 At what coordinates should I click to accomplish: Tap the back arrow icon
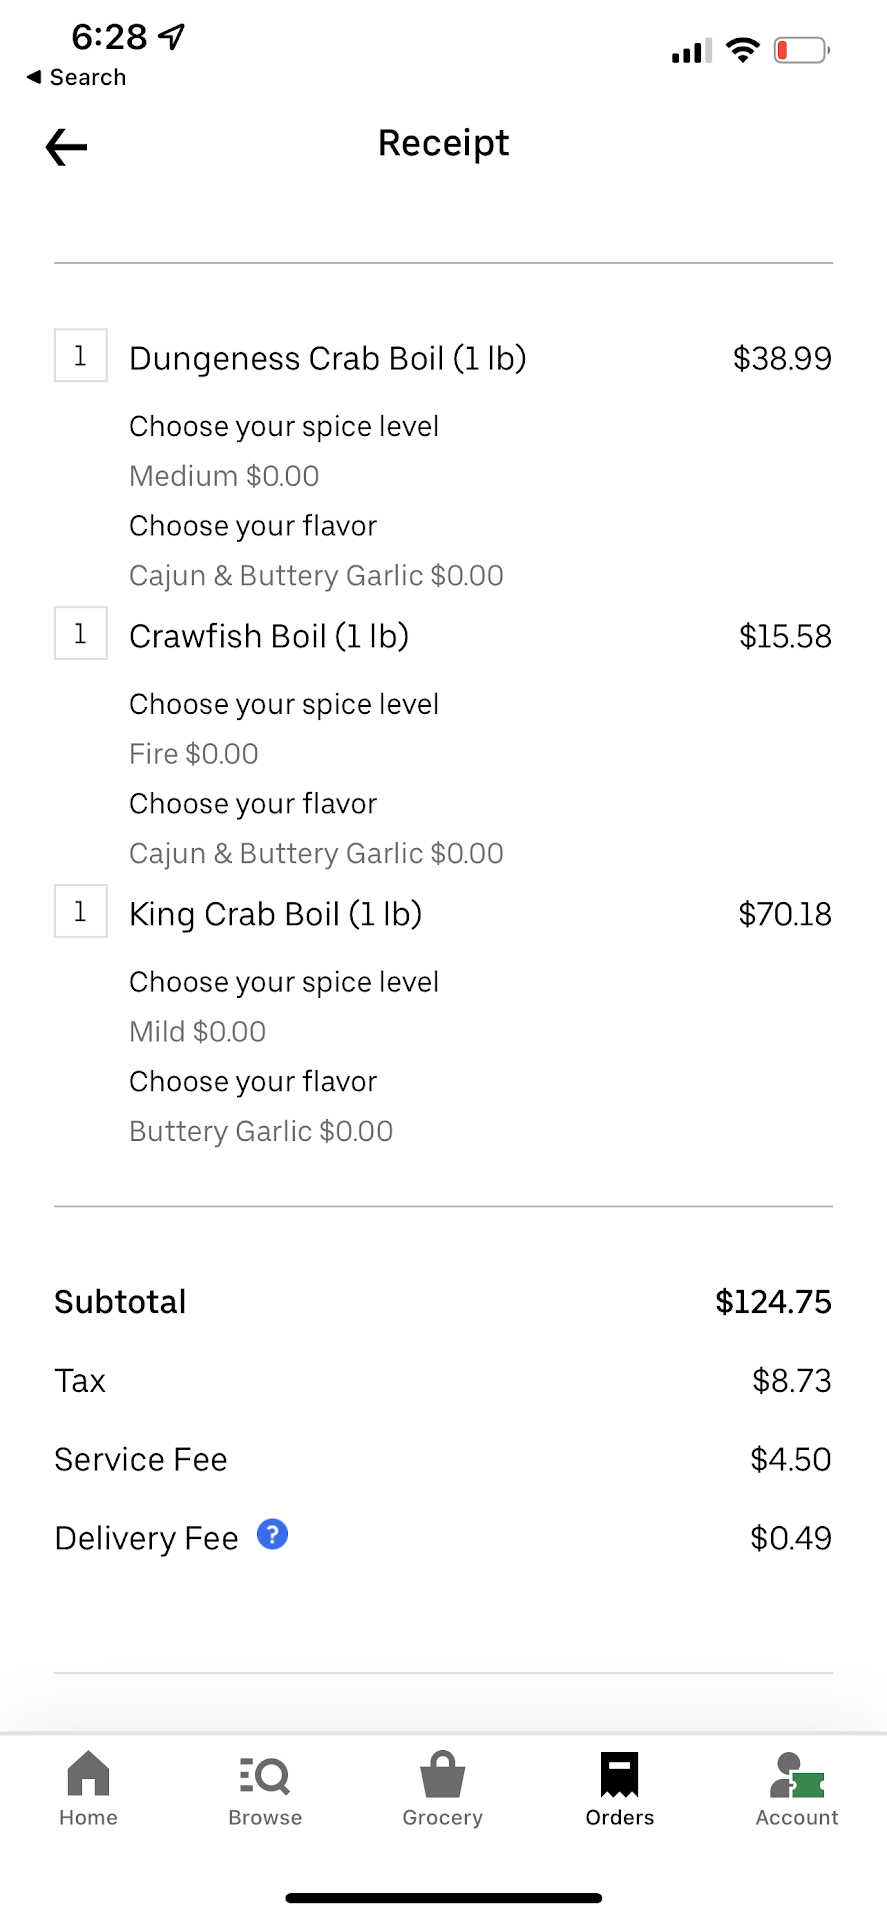[67, 147]
